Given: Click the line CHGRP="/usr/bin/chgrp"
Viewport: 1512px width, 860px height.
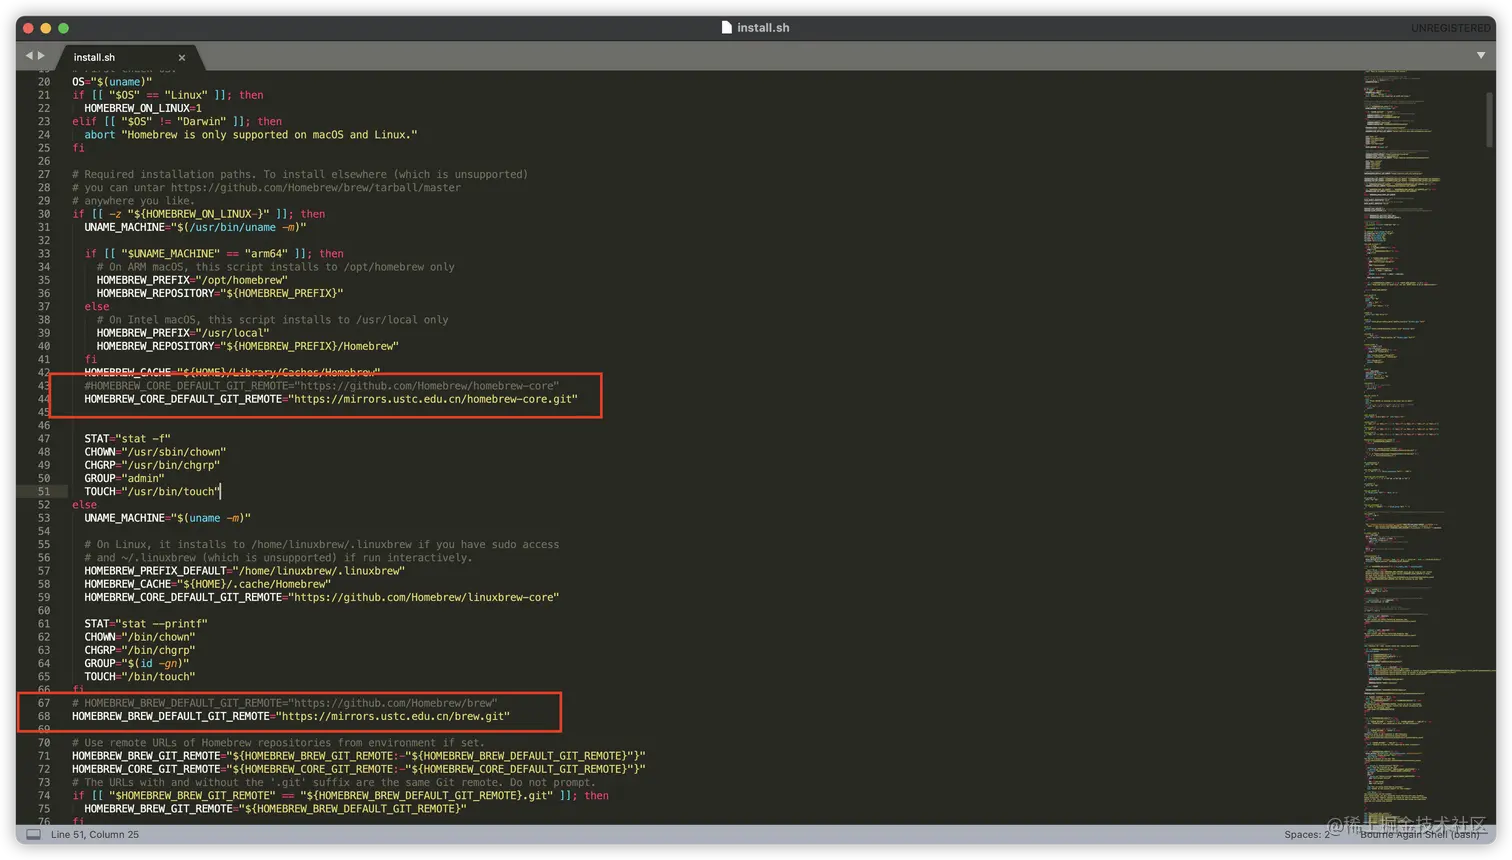Looking at the screenshot, I should coord(152,466).
